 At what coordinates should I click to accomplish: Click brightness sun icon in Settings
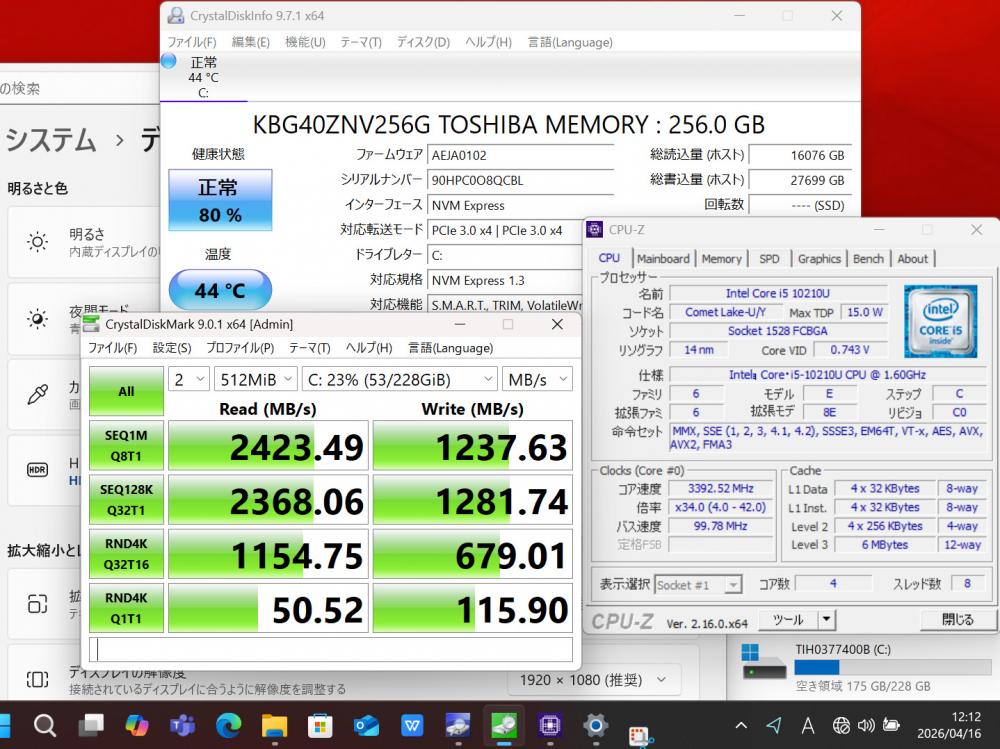(x=38, y=242)
